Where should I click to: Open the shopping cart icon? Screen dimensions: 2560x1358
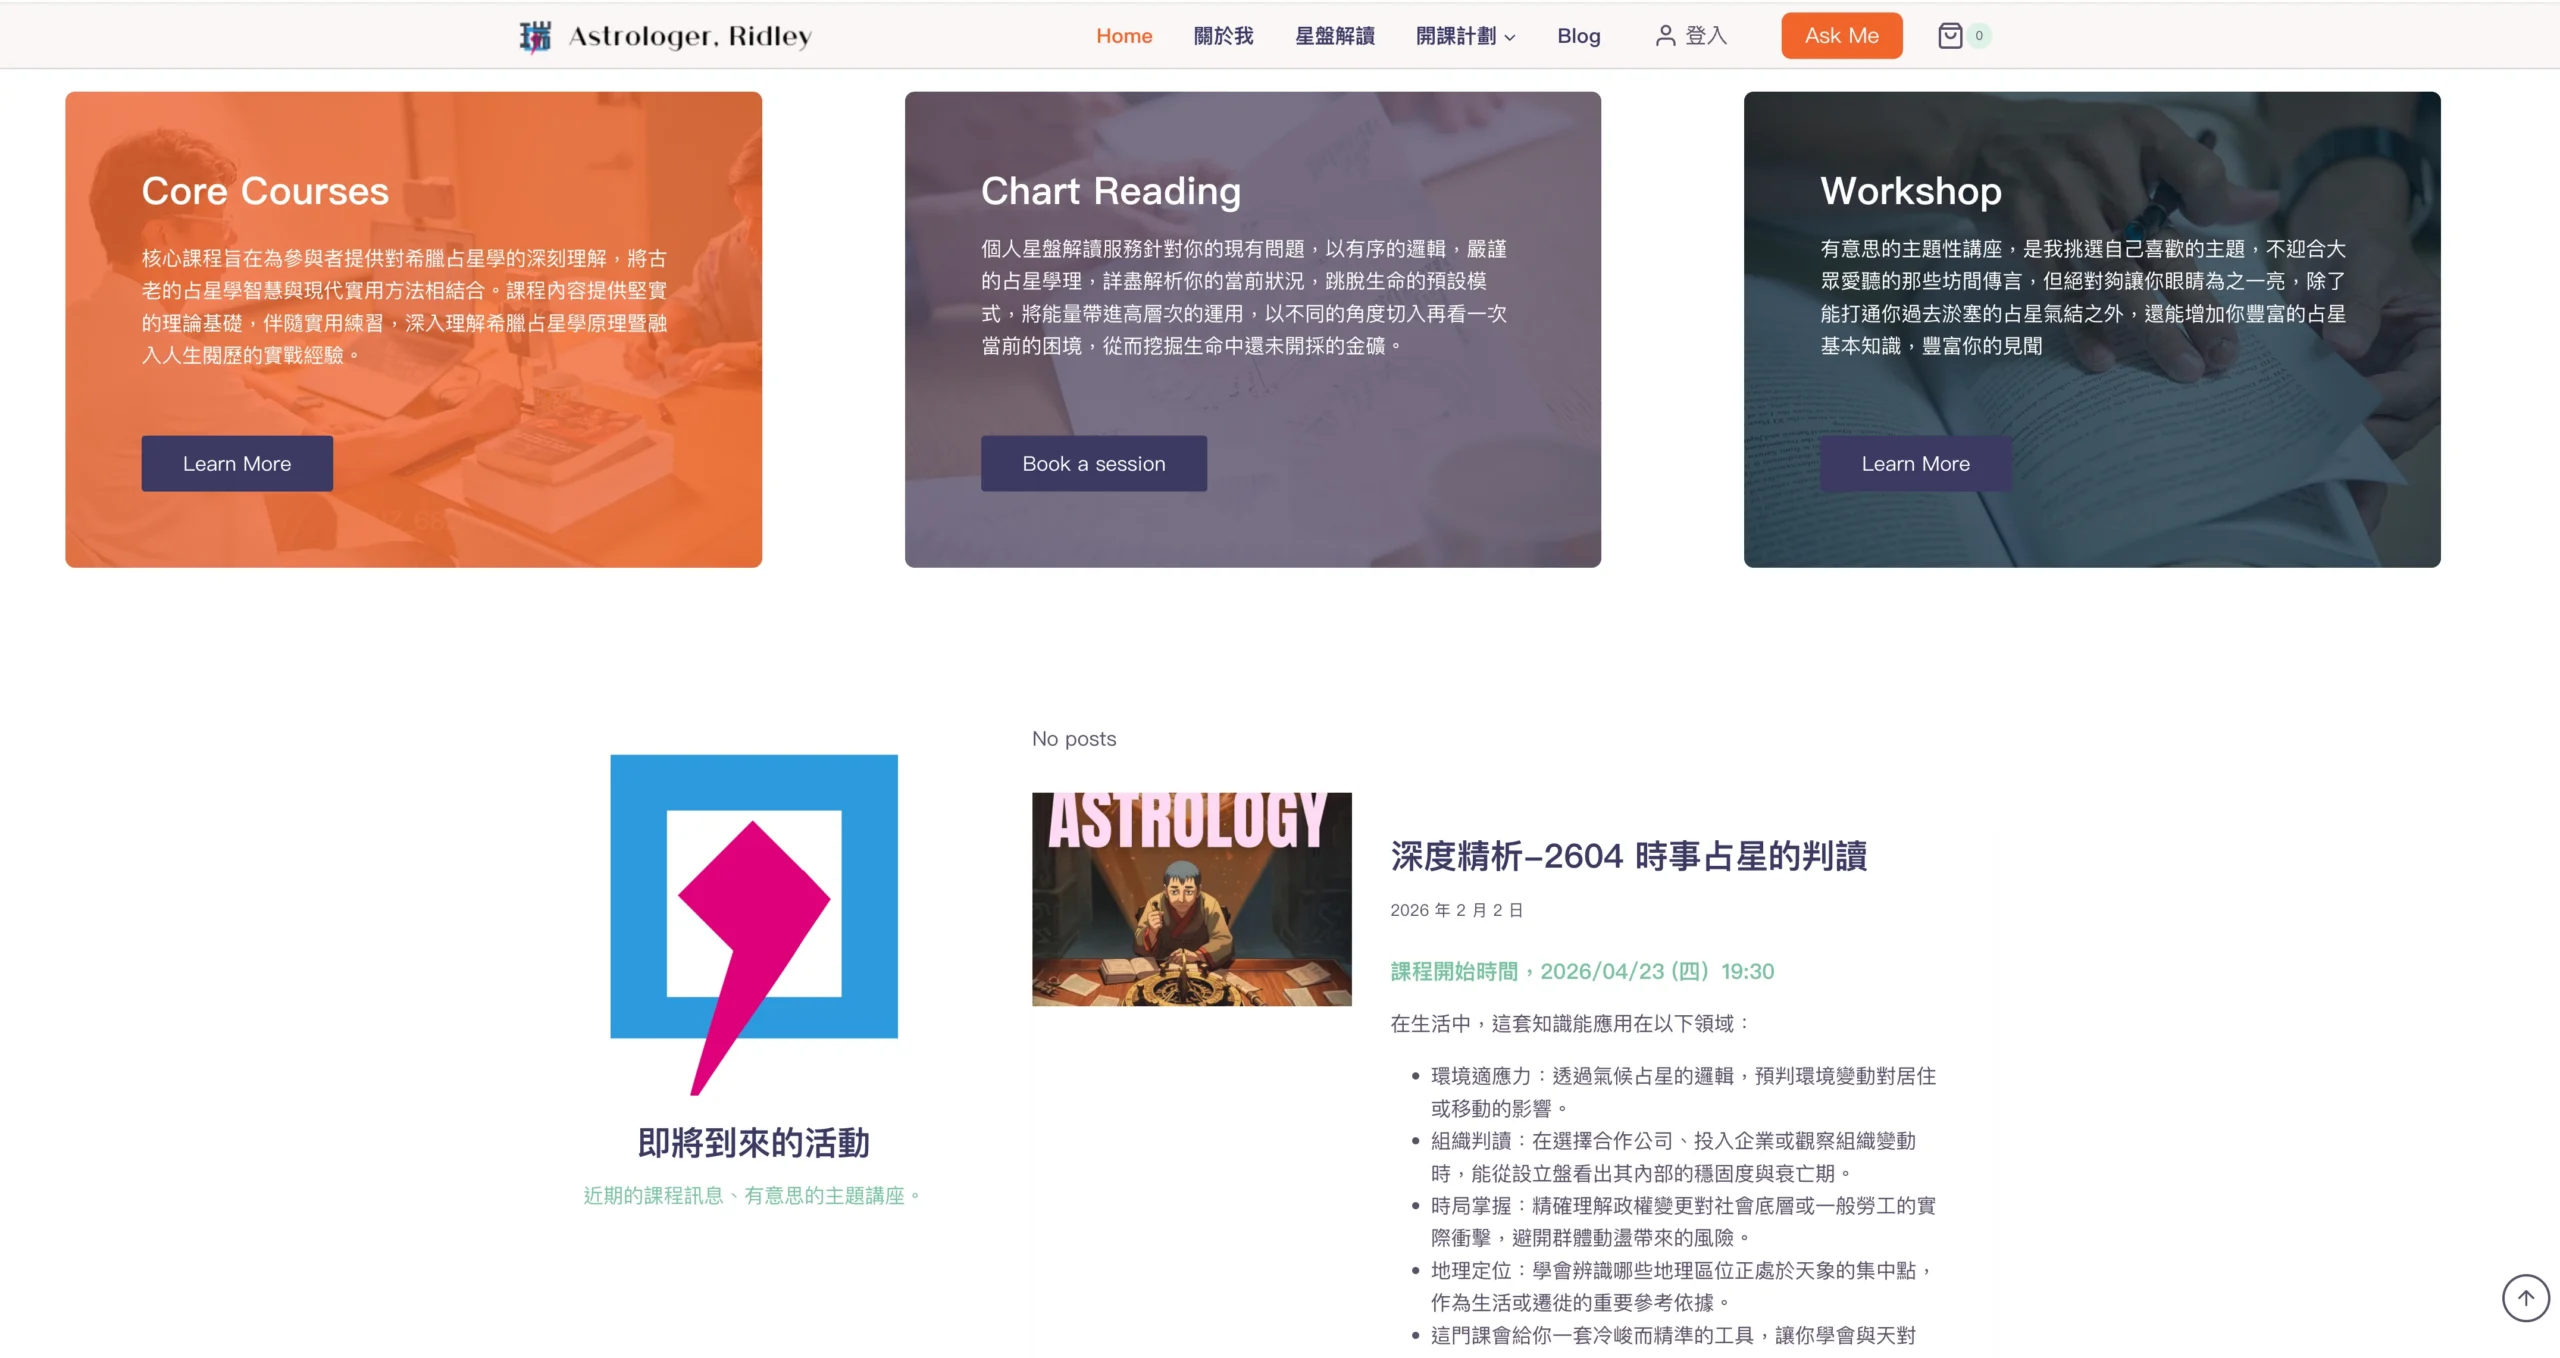[x=1949, y=36]
